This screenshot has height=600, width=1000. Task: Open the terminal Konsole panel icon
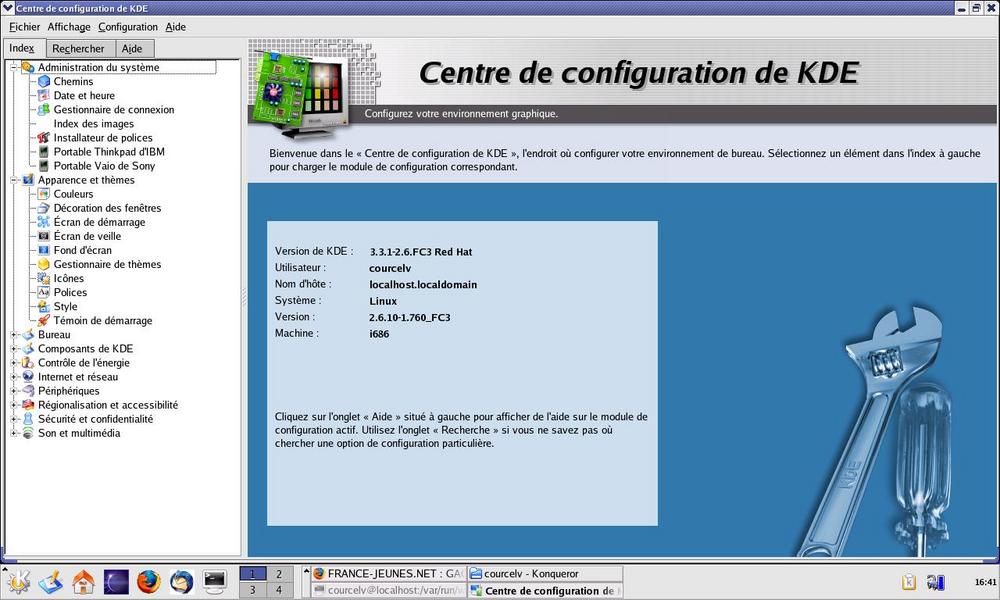(x=214, y=582)
